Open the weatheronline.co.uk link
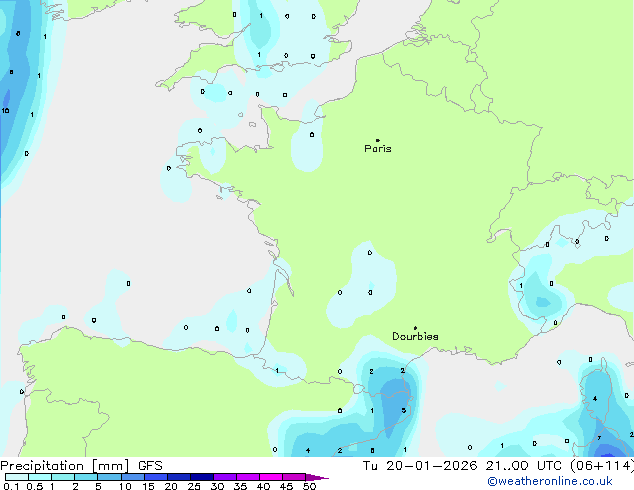Viewport: 634px width, 490px height. click(550, 481)
